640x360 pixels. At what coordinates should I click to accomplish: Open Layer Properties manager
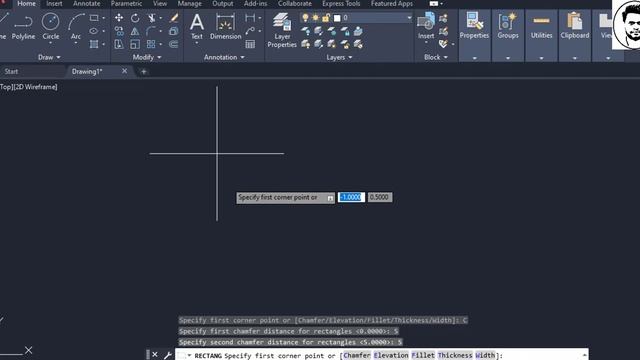tap(282, 30)
